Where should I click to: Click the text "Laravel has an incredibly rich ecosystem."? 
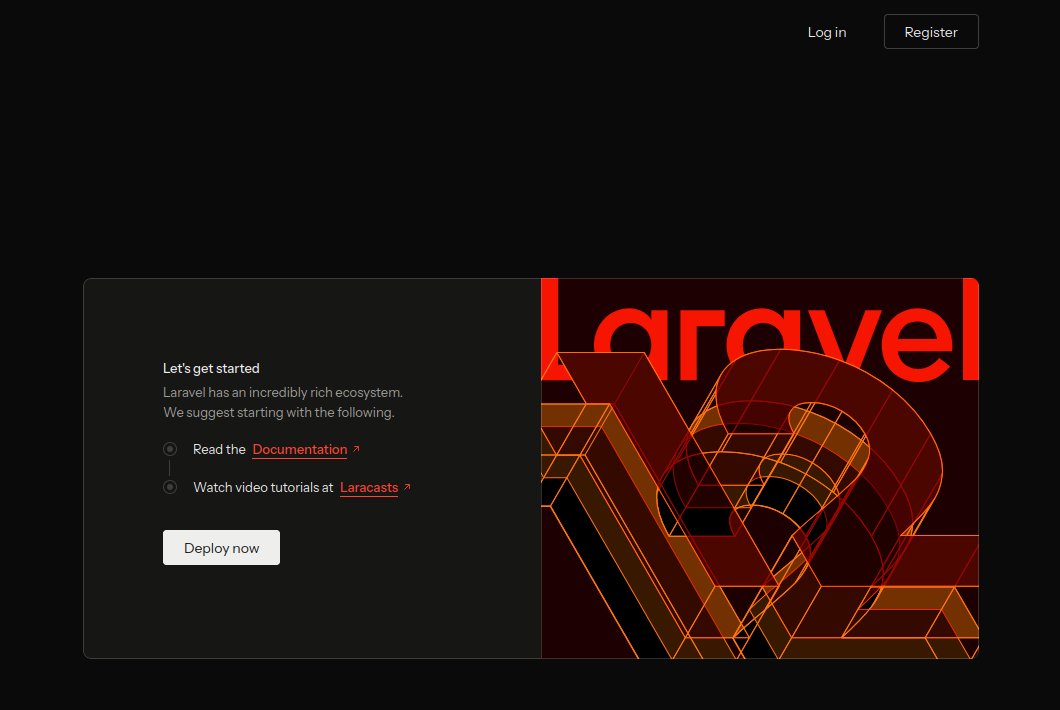tap(283, 392)
